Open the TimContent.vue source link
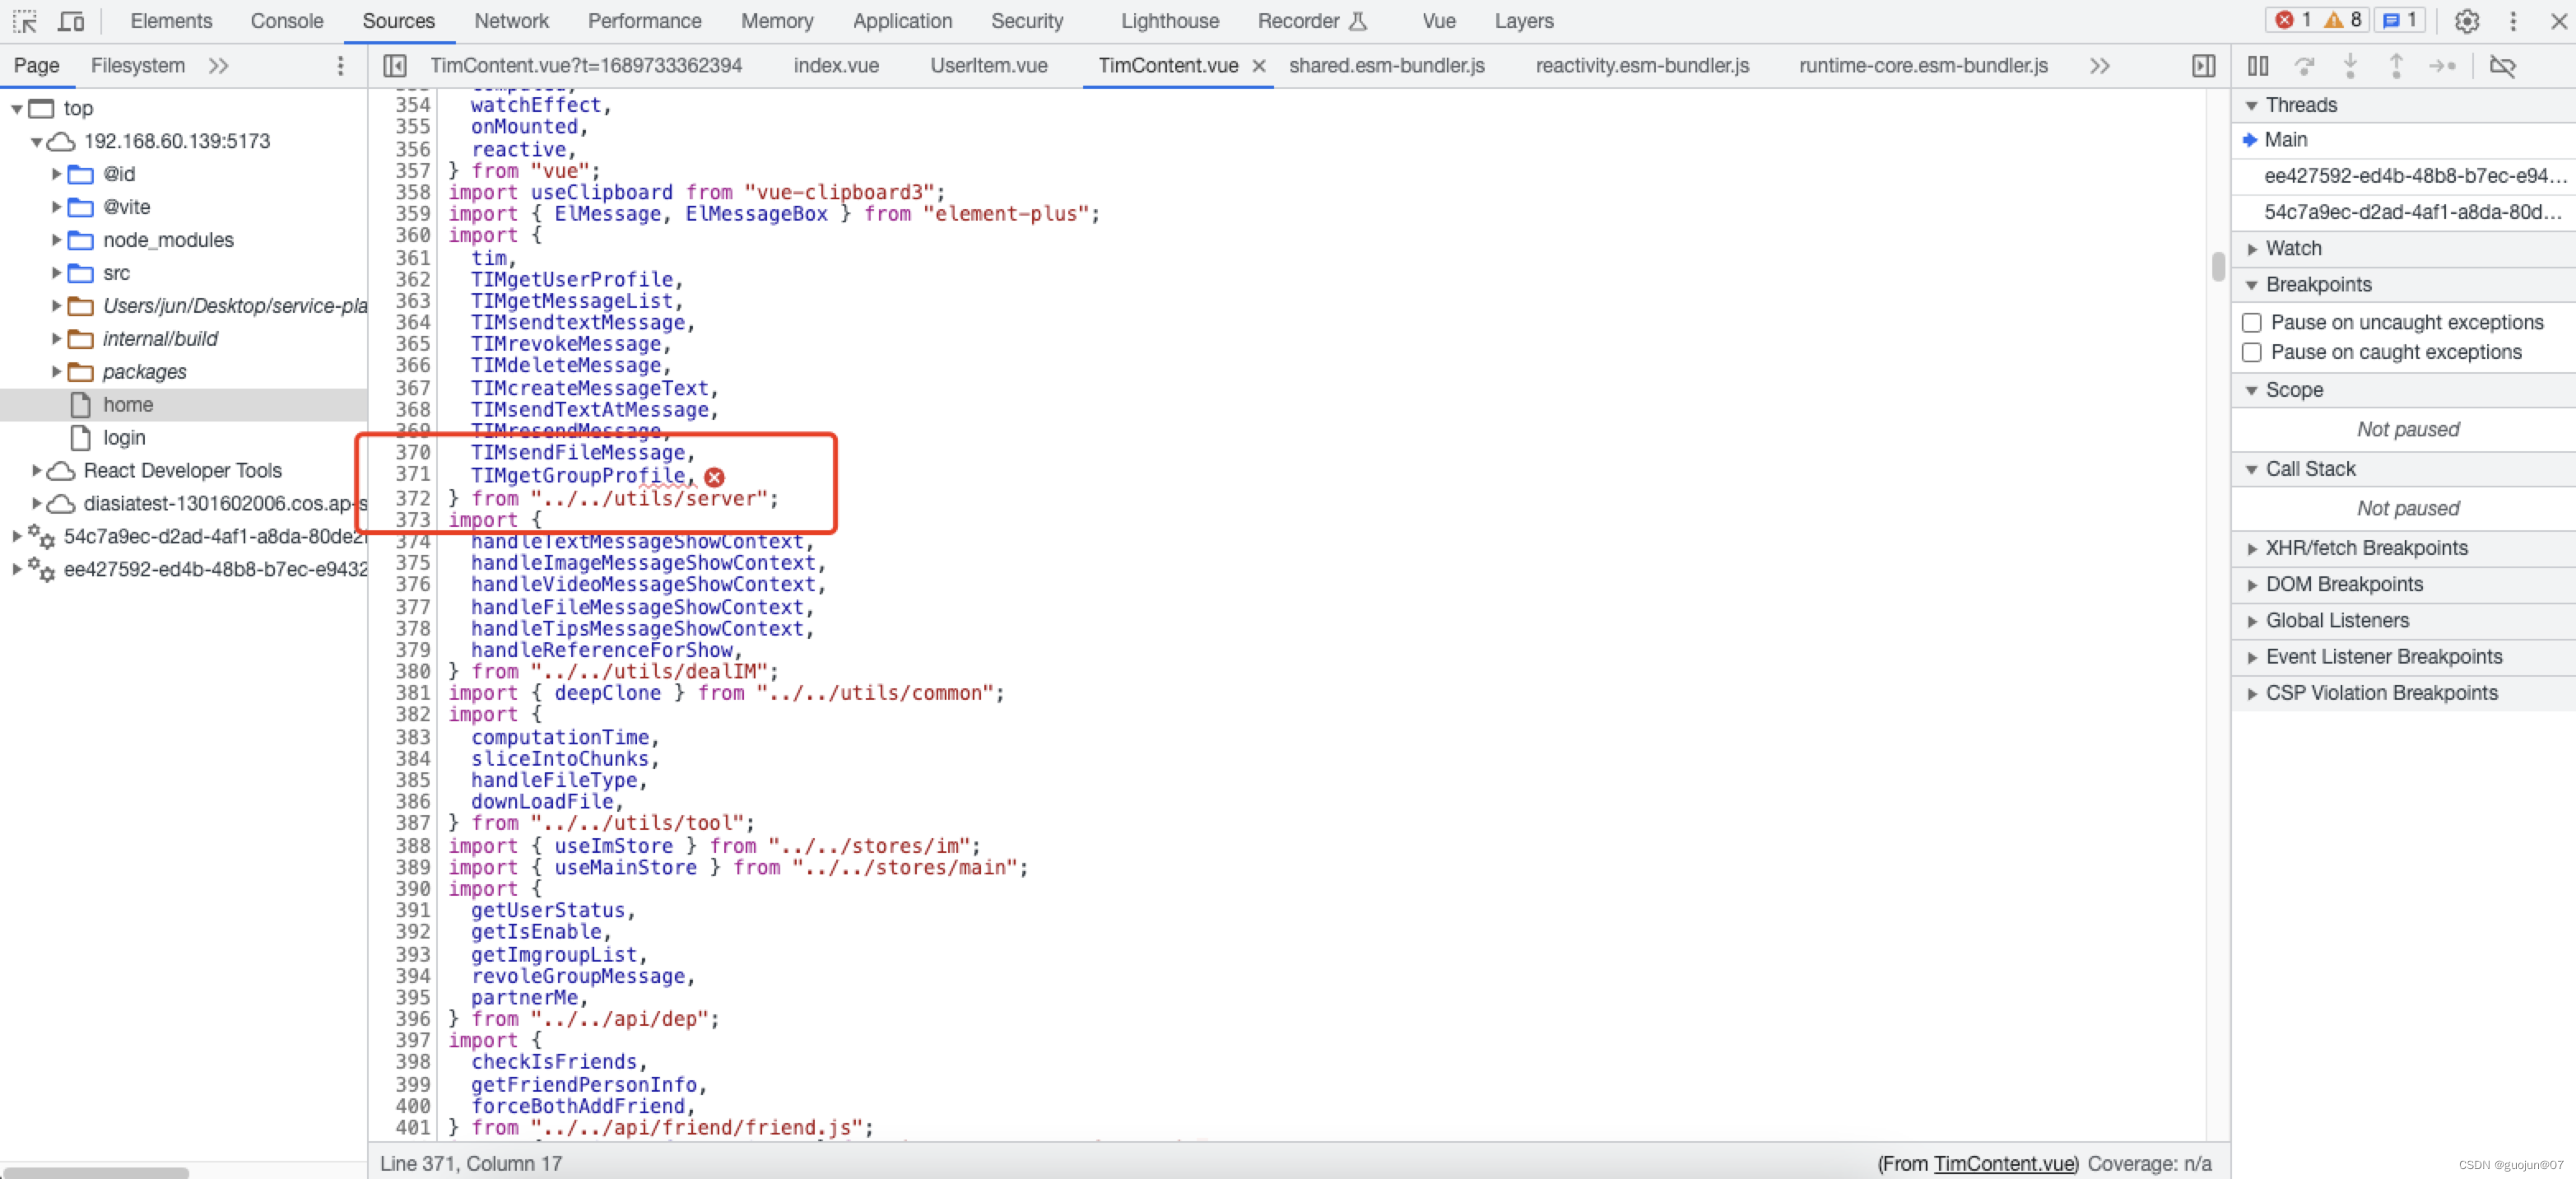Image resolution: width=2576 pixels, height=1179 pixels. 2004,1163
